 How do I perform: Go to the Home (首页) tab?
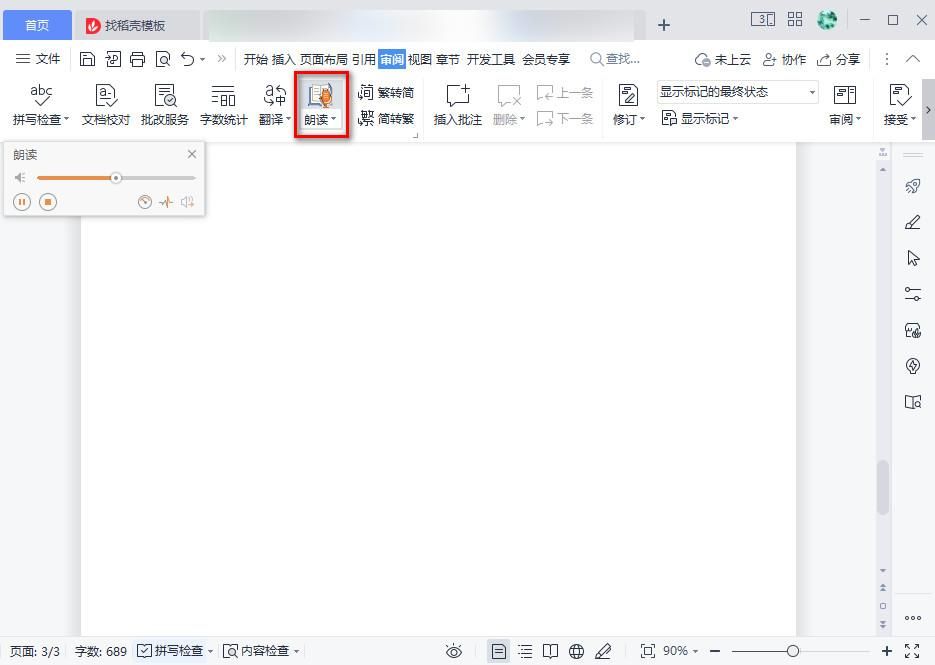[x=37, y=25]
